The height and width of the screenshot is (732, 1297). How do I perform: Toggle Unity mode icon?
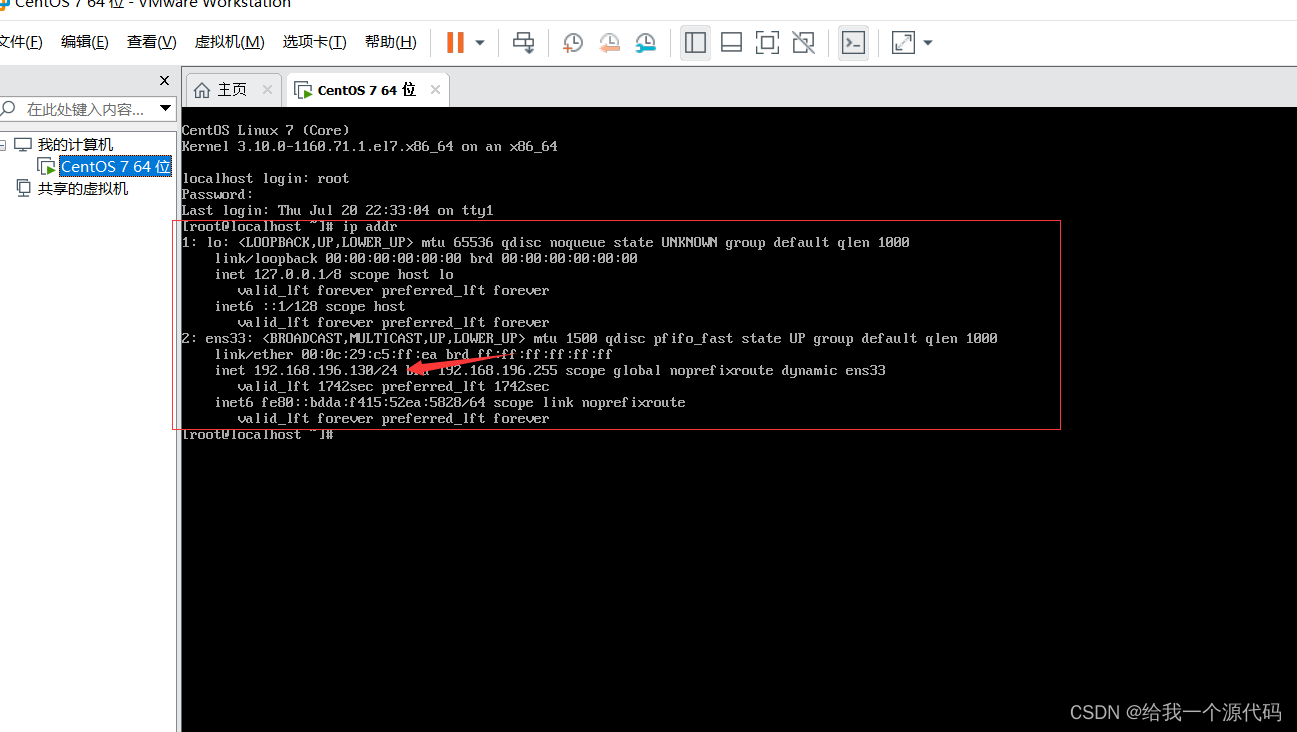(x=803, y=42)
